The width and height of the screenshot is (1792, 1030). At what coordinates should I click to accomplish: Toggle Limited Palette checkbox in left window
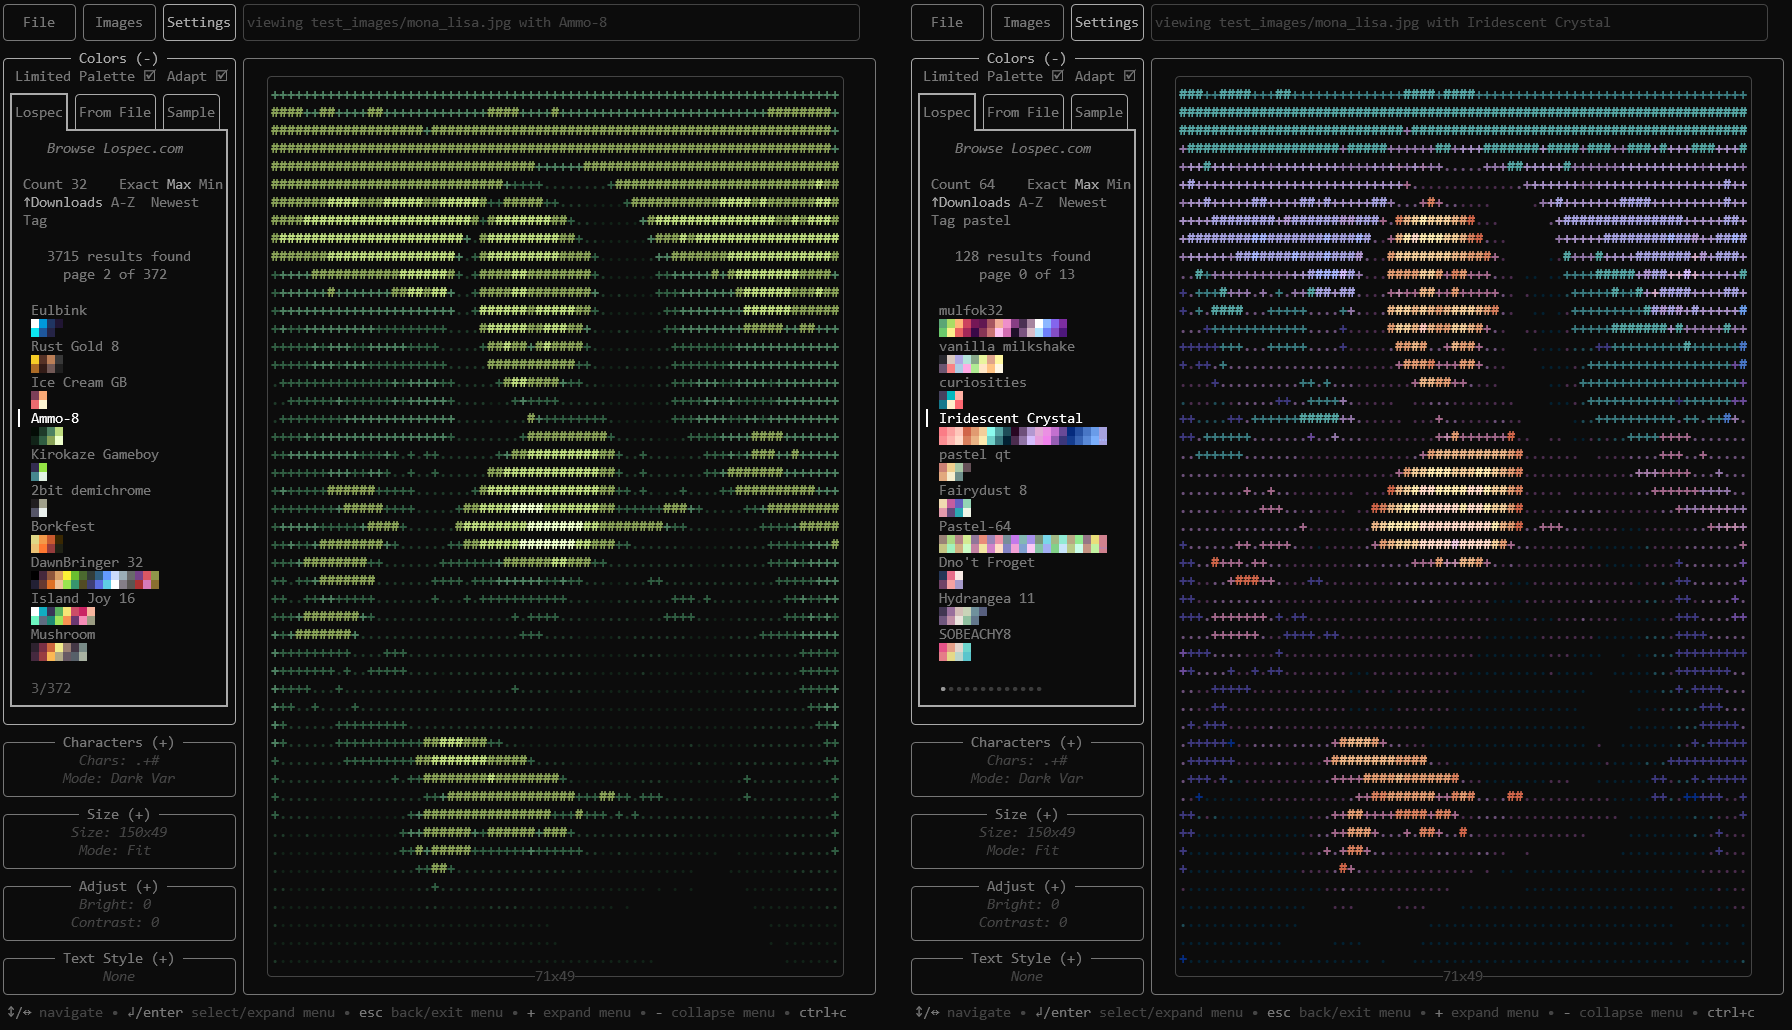tap(150, 76)
